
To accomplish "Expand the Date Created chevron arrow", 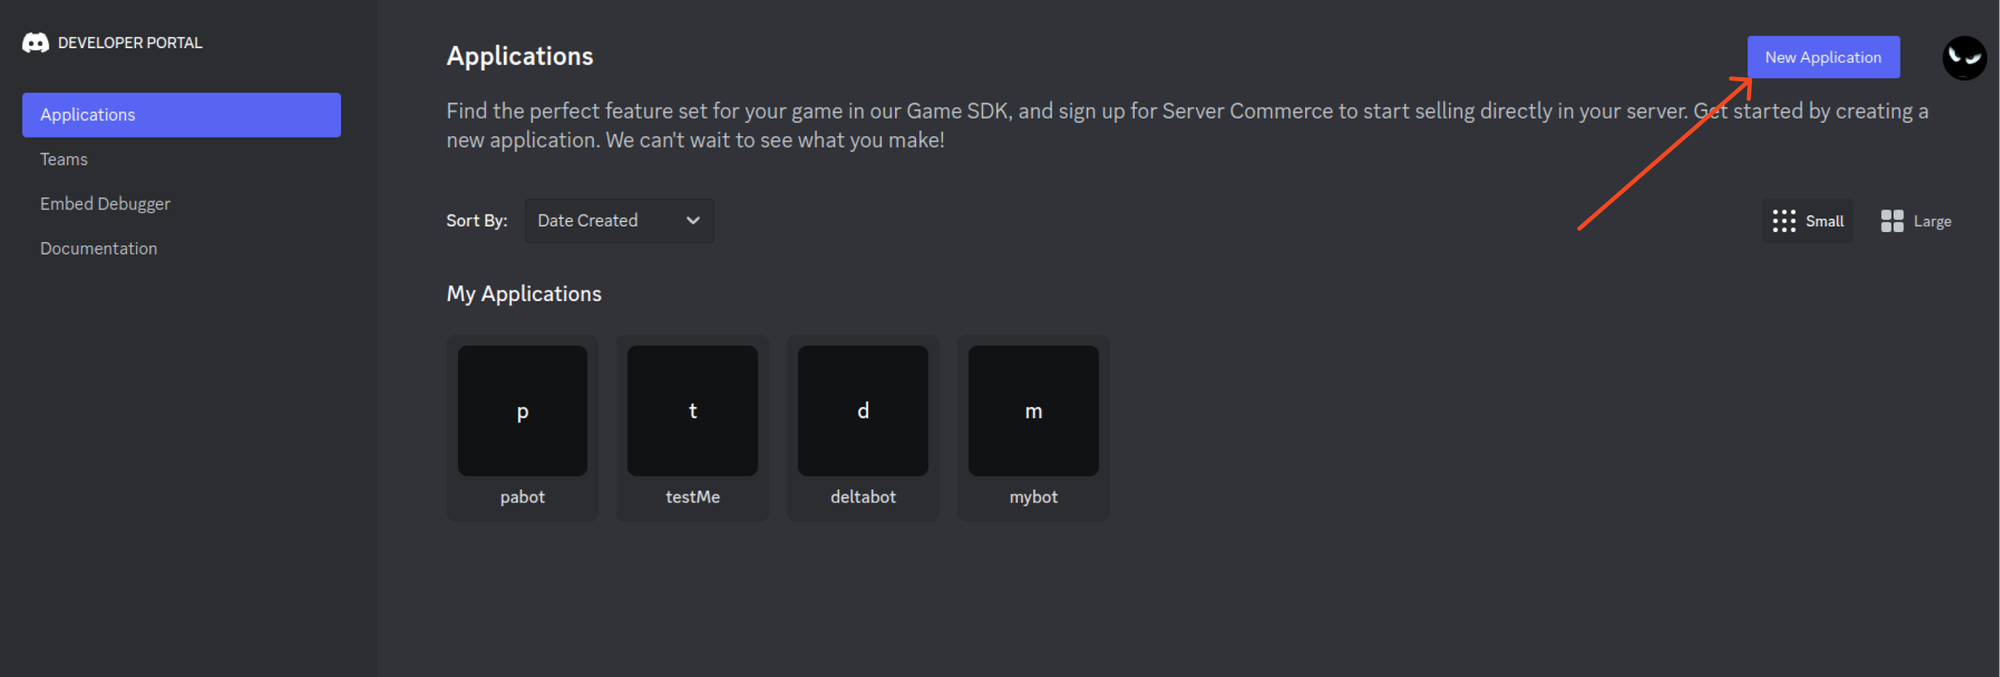I will point(693,221).
